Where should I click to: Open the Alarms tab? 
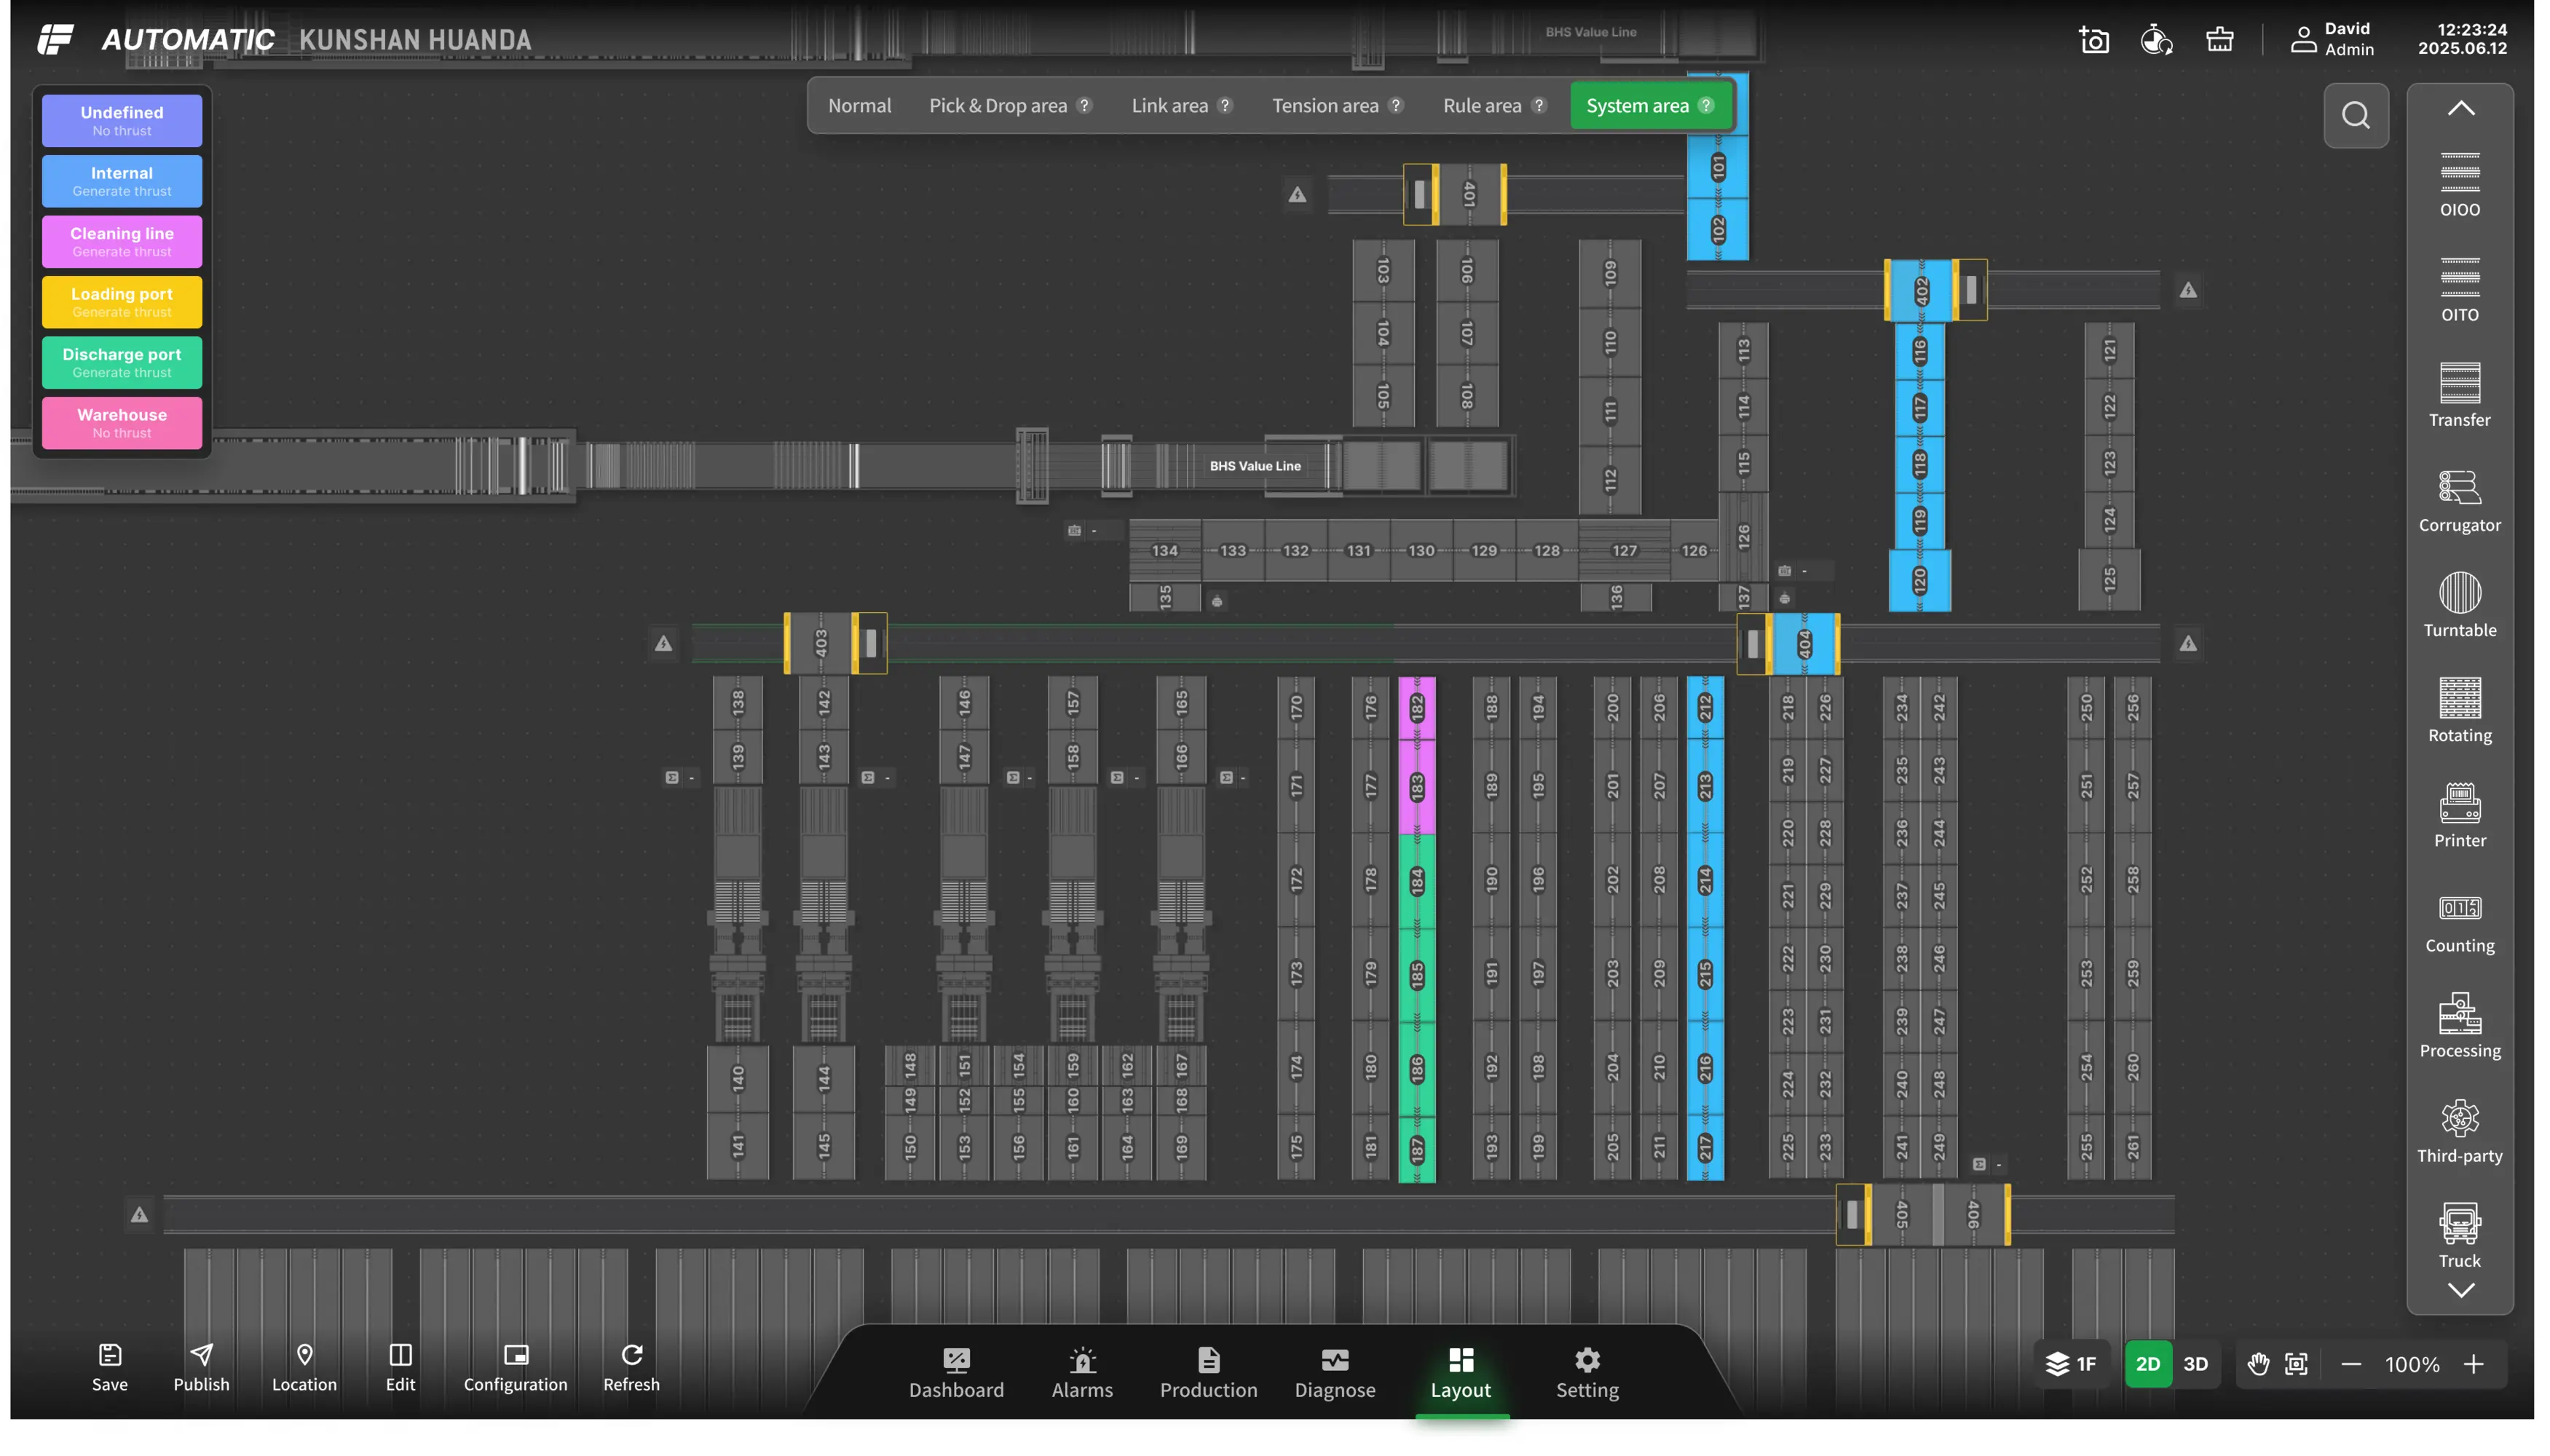point(1082,1372)
